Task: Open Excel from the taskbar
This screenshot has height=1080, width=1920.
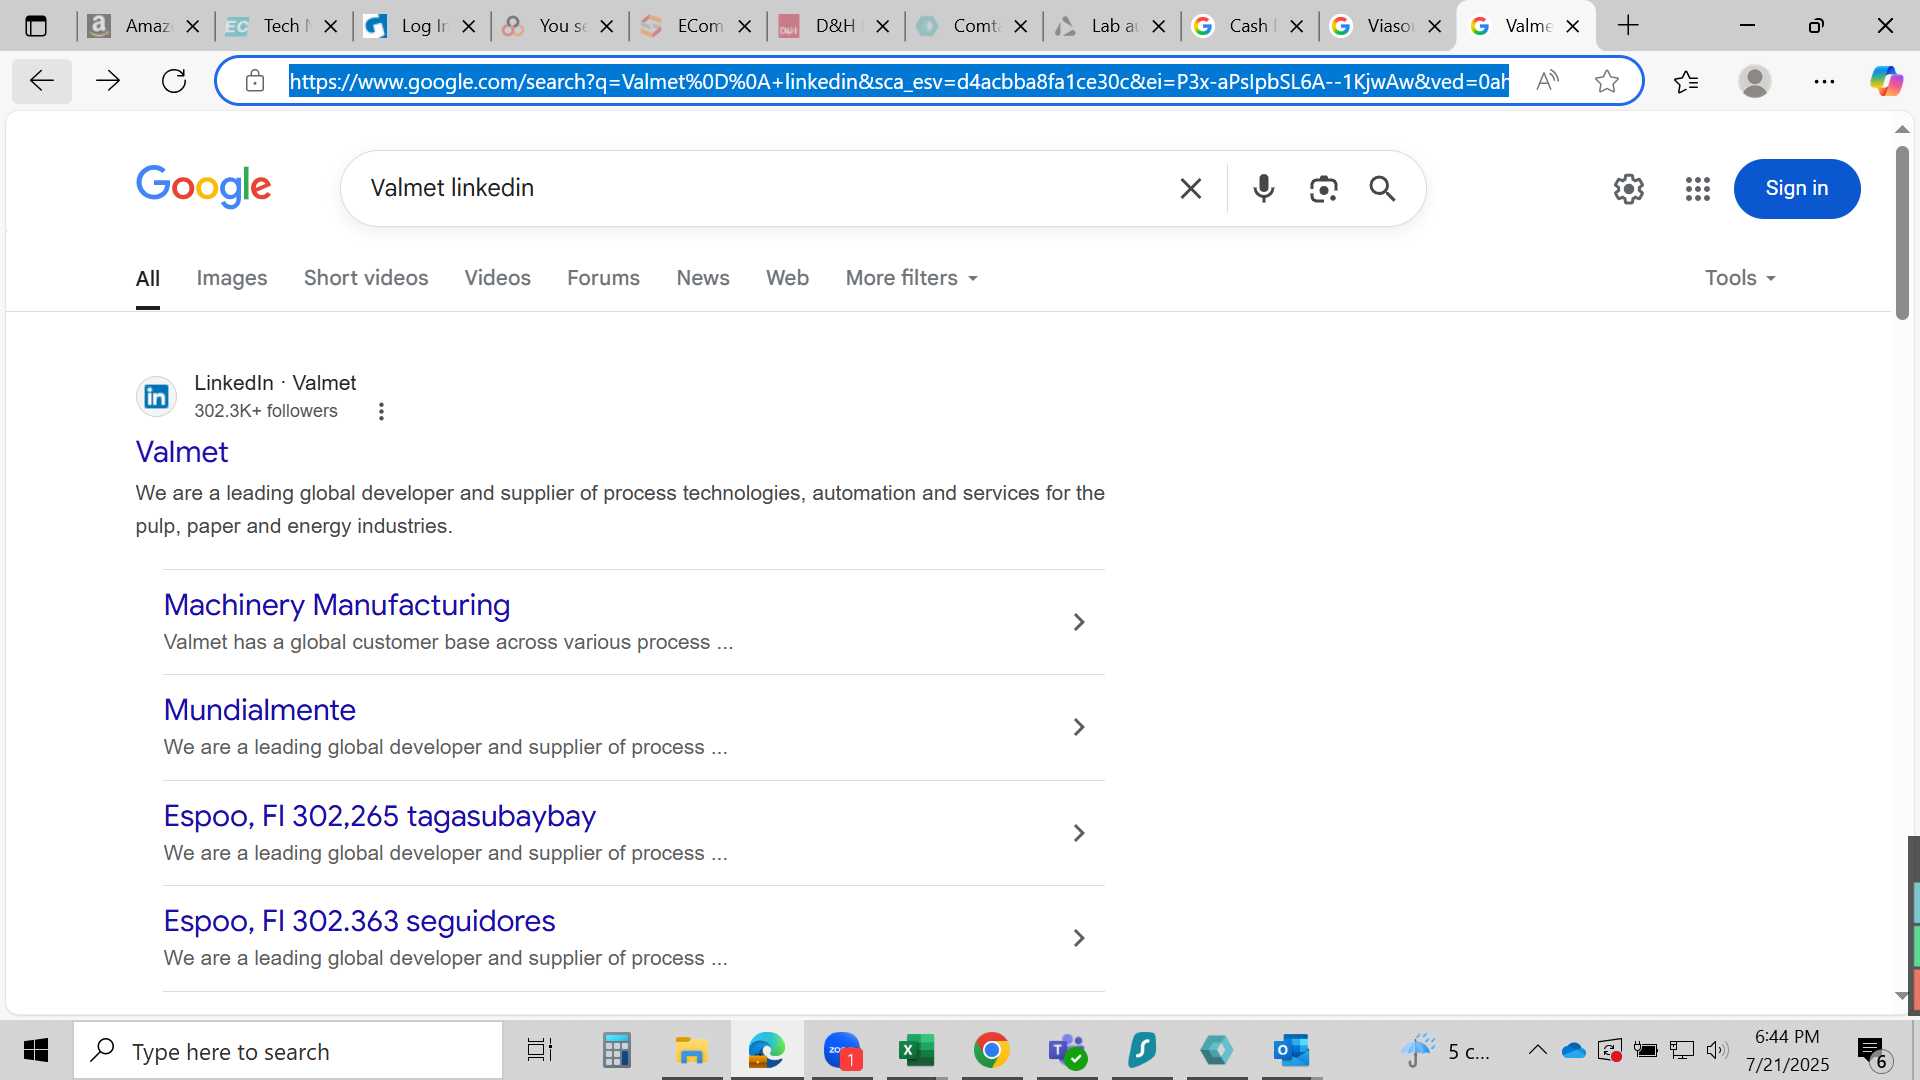Action: click(x=916, y=1050)
